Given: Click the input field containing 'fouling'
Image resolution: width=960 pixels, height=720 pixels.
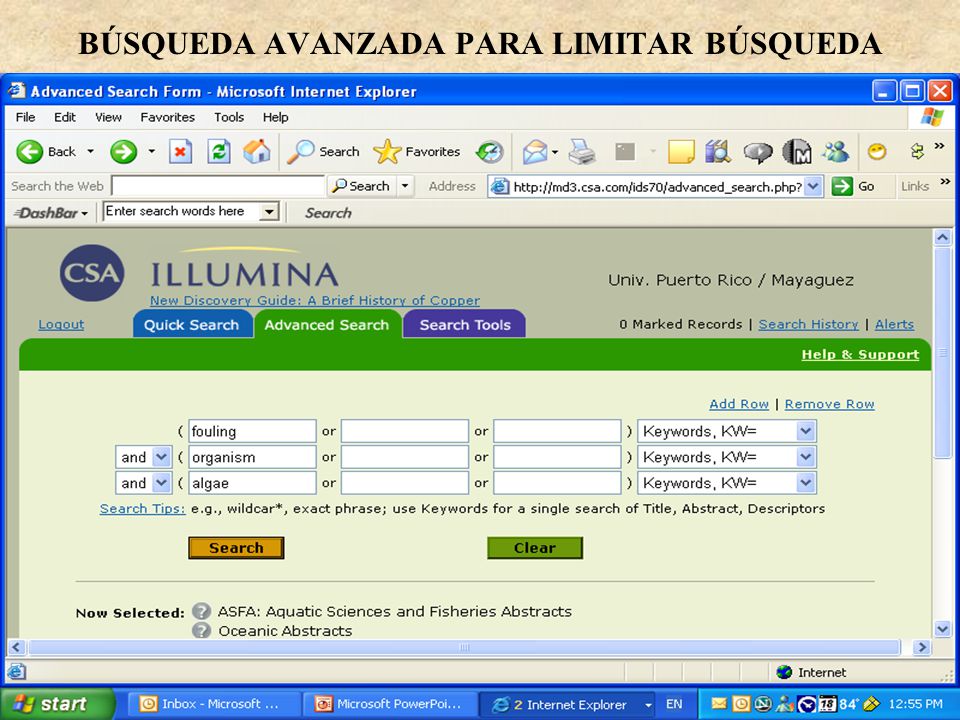Looking at the screenshot, I should point(252,431).
